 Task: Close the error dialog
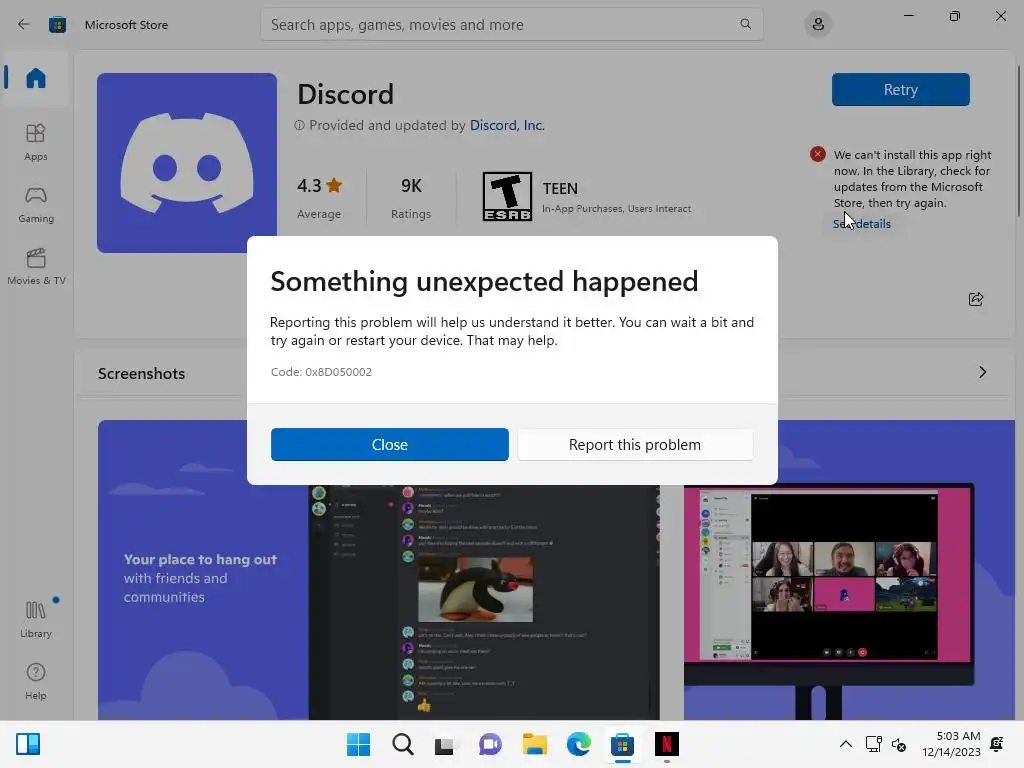pos(390,445)
